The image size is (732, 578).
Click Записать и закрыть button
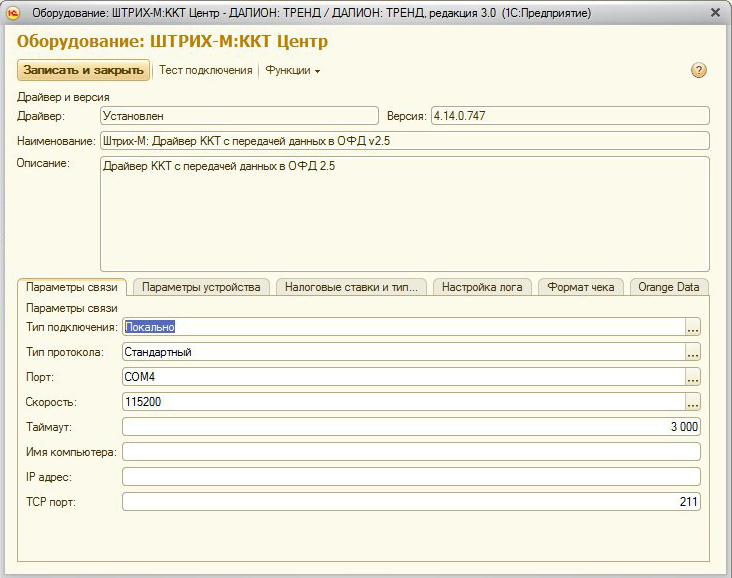pyautogui.click(x=84, y=70)
